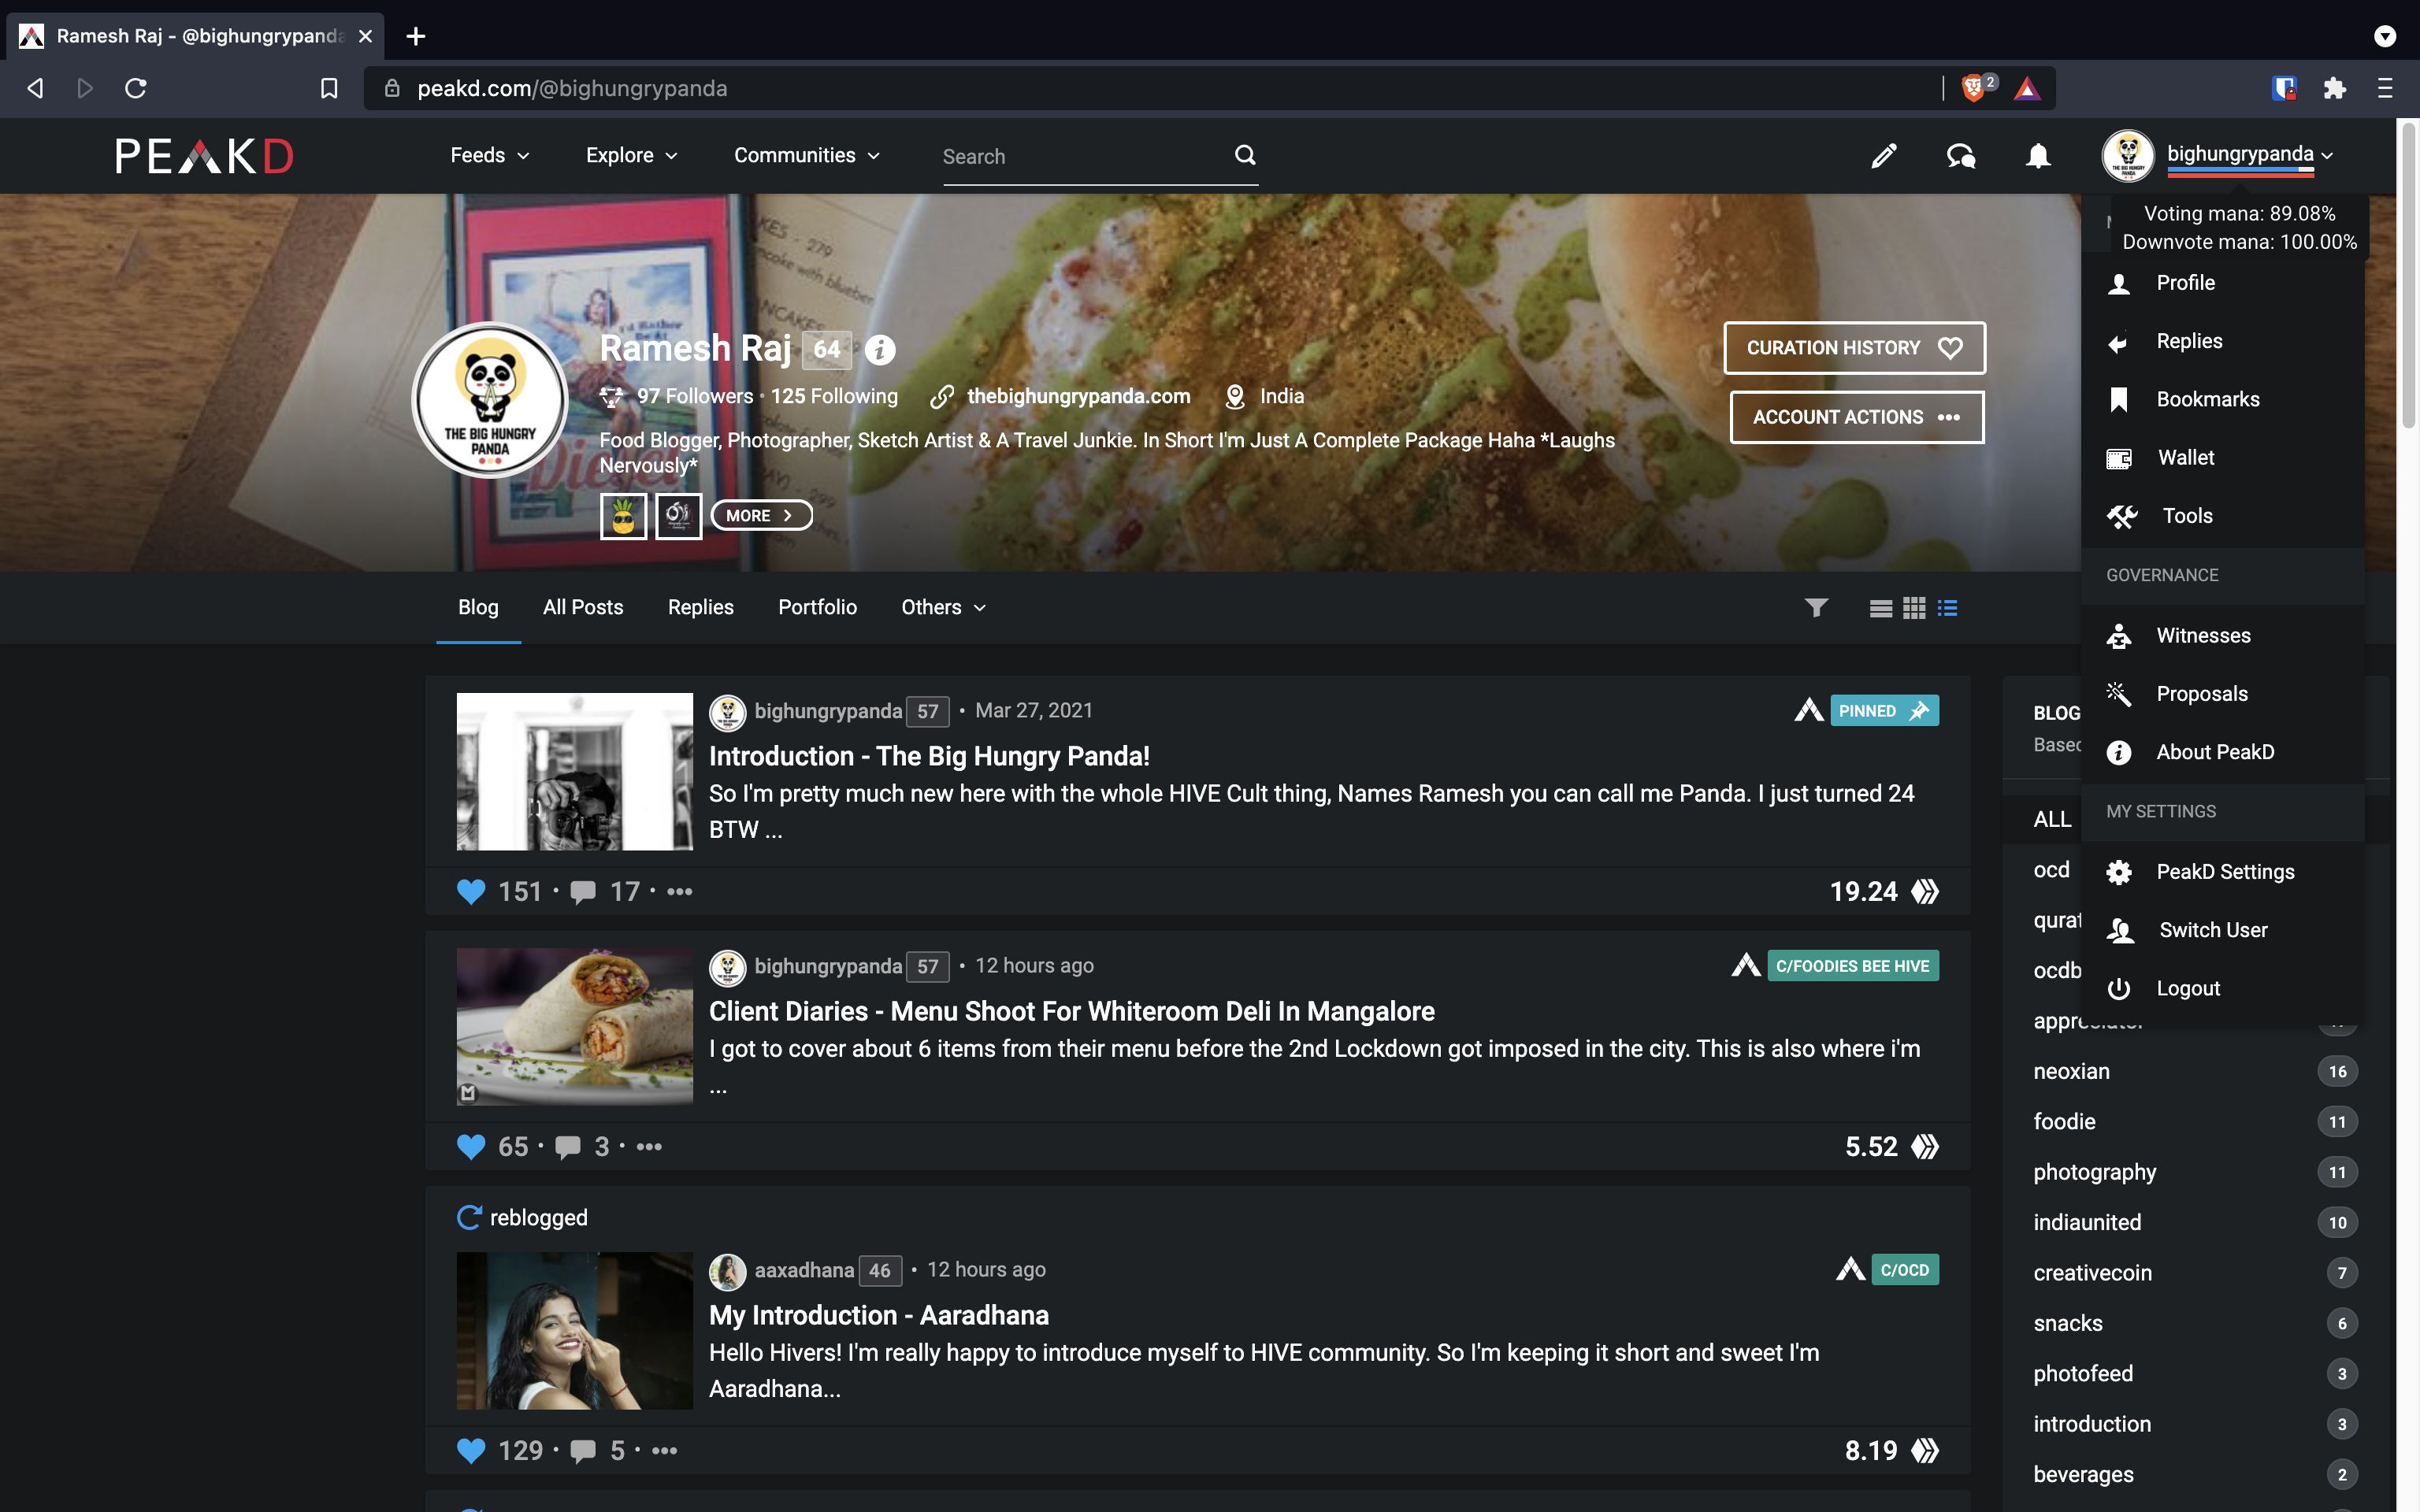Image resolution: width=2420 pixels, height=1512 pixels.
Task: Filter blog by neoxian tag
Action: (2071, 1071)
